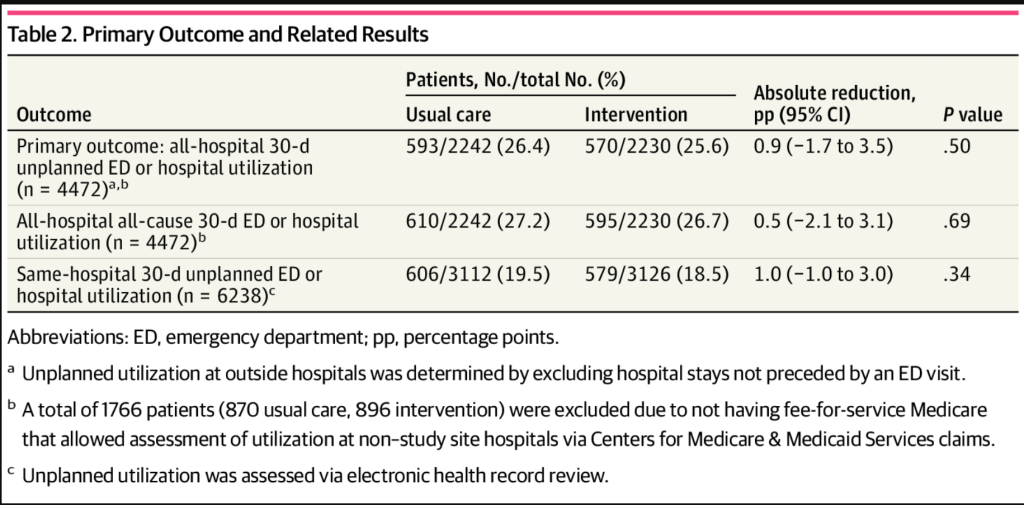Viewport: 1024px width, 505px height.
Task: Select the Intervention column header
Action: click(636, 114)
